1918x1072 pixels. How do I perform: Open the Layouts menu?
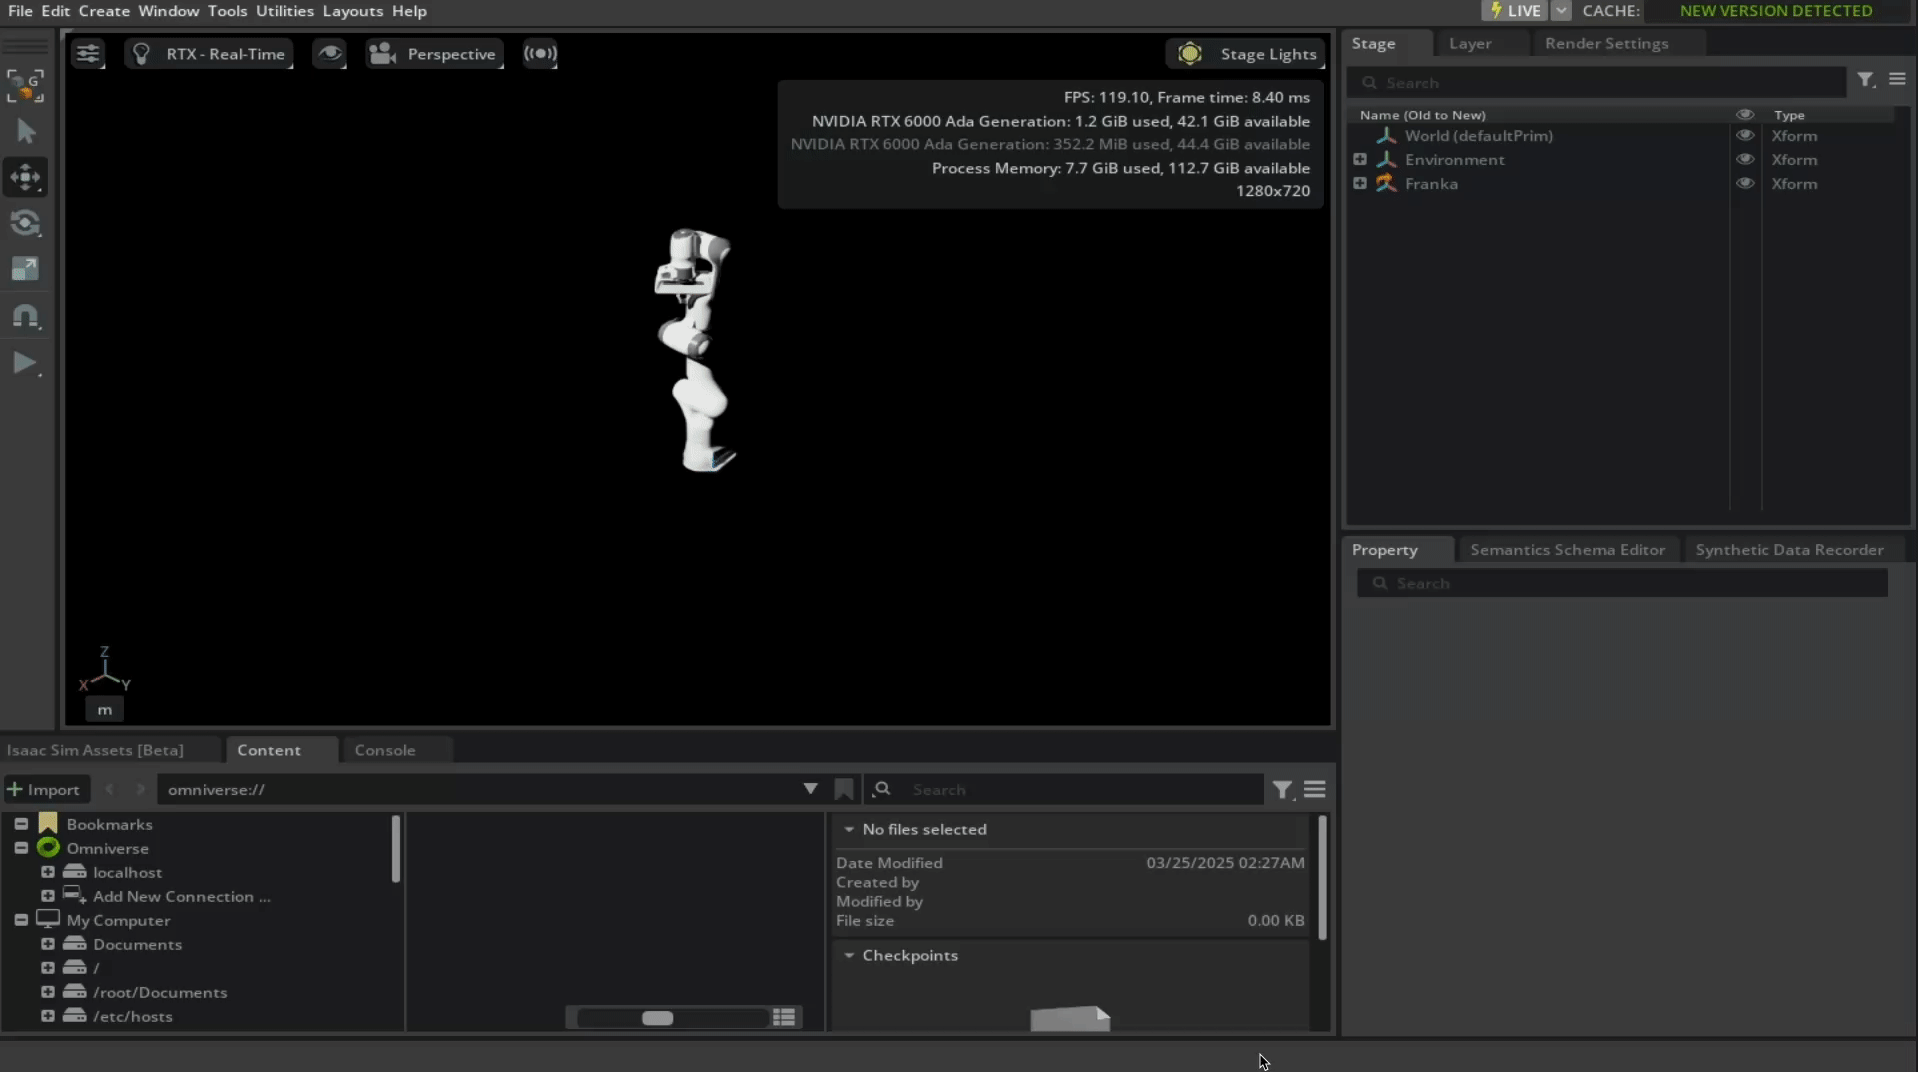tap(353, 11)
